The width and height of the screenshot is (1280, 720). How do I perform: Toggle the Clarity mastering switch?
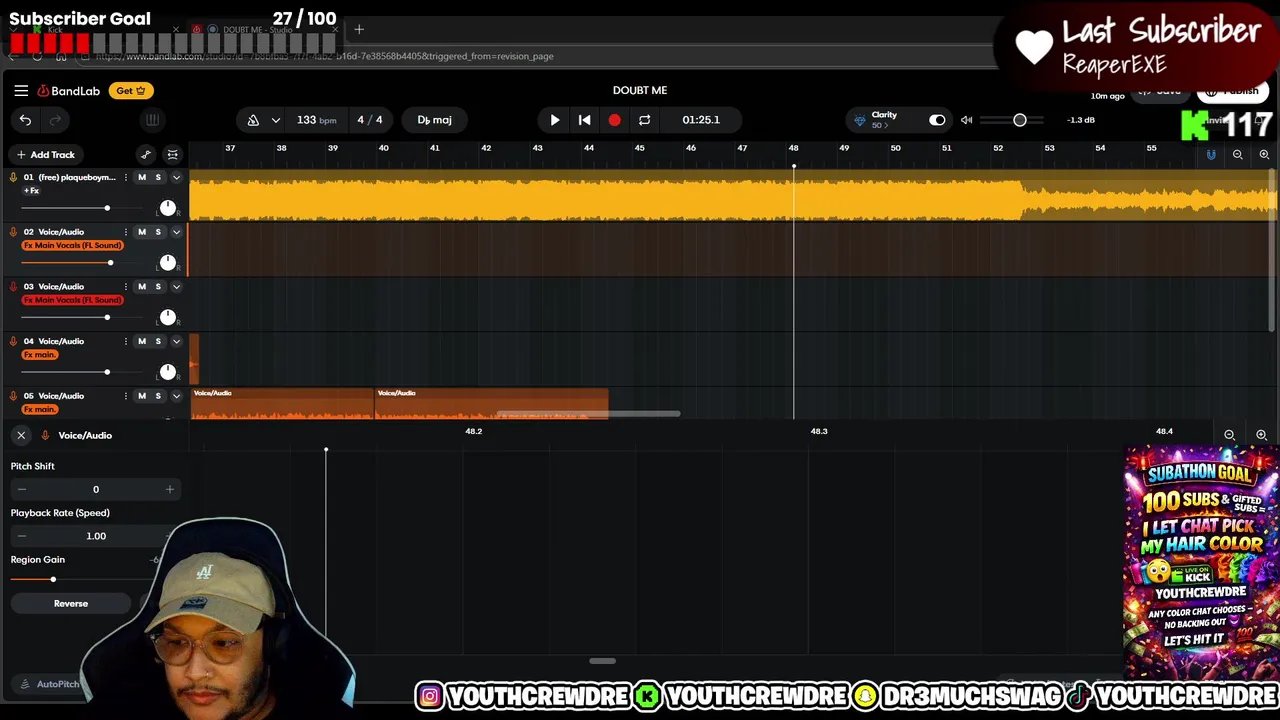tap(937, 120)
